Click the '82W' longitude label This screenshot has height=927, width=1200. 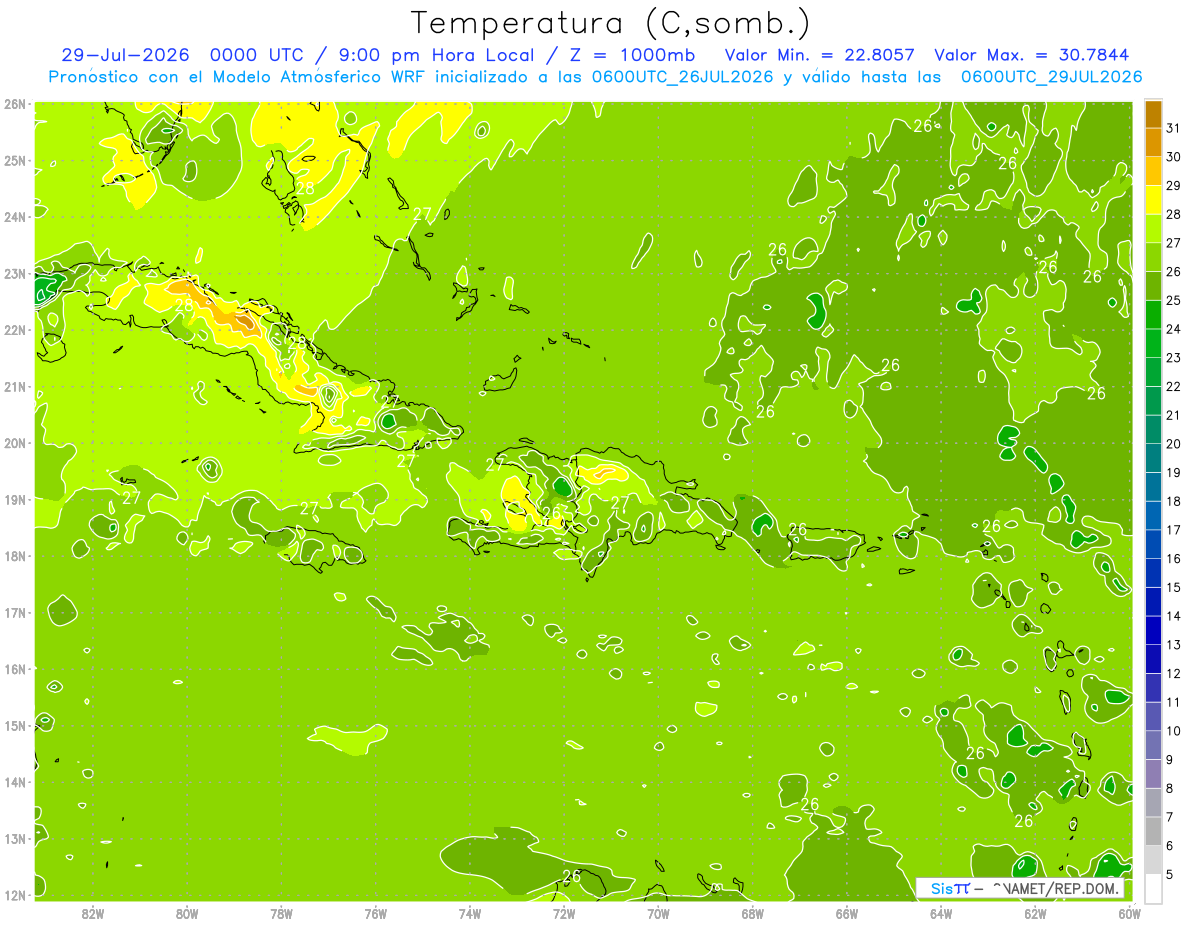point(93,913)
